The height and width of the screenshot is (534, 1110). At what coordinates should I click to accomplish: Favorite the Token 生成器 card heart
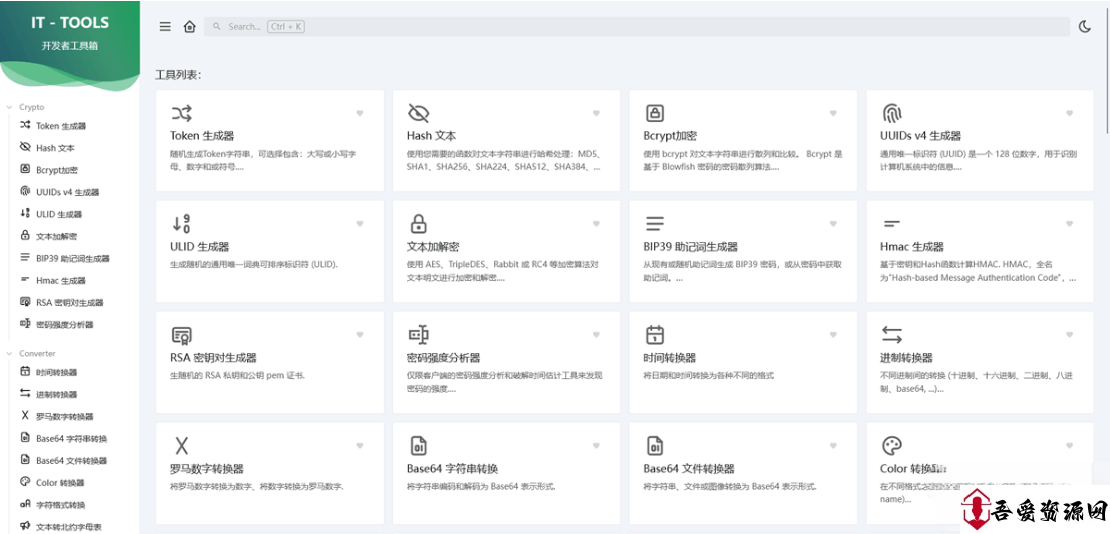point(360,113)
